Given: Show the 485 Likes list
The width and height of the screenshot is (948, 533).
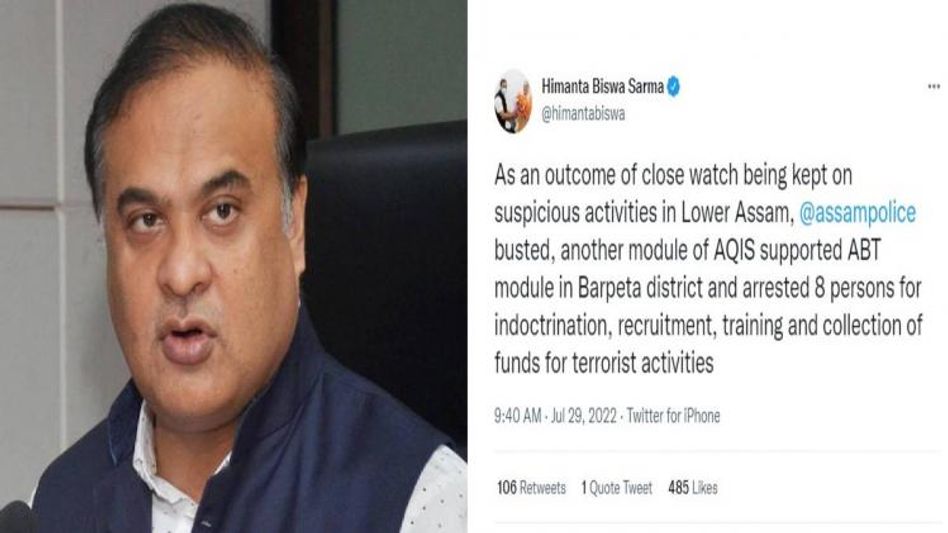Looking at the screenshot, I should coord(692,488).
